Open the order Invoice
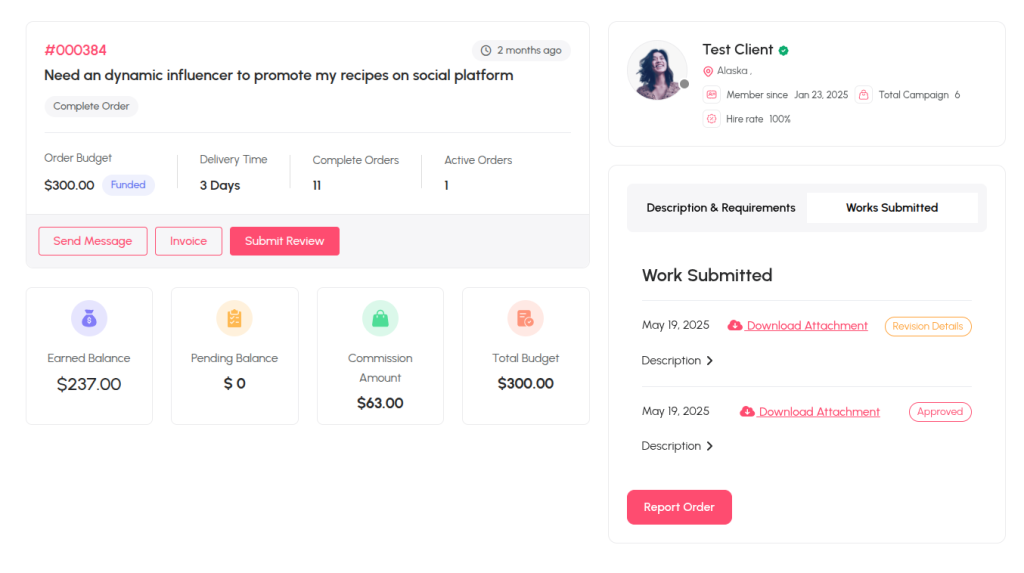Viewport: 1024px width, 573px height. (189, 241)
